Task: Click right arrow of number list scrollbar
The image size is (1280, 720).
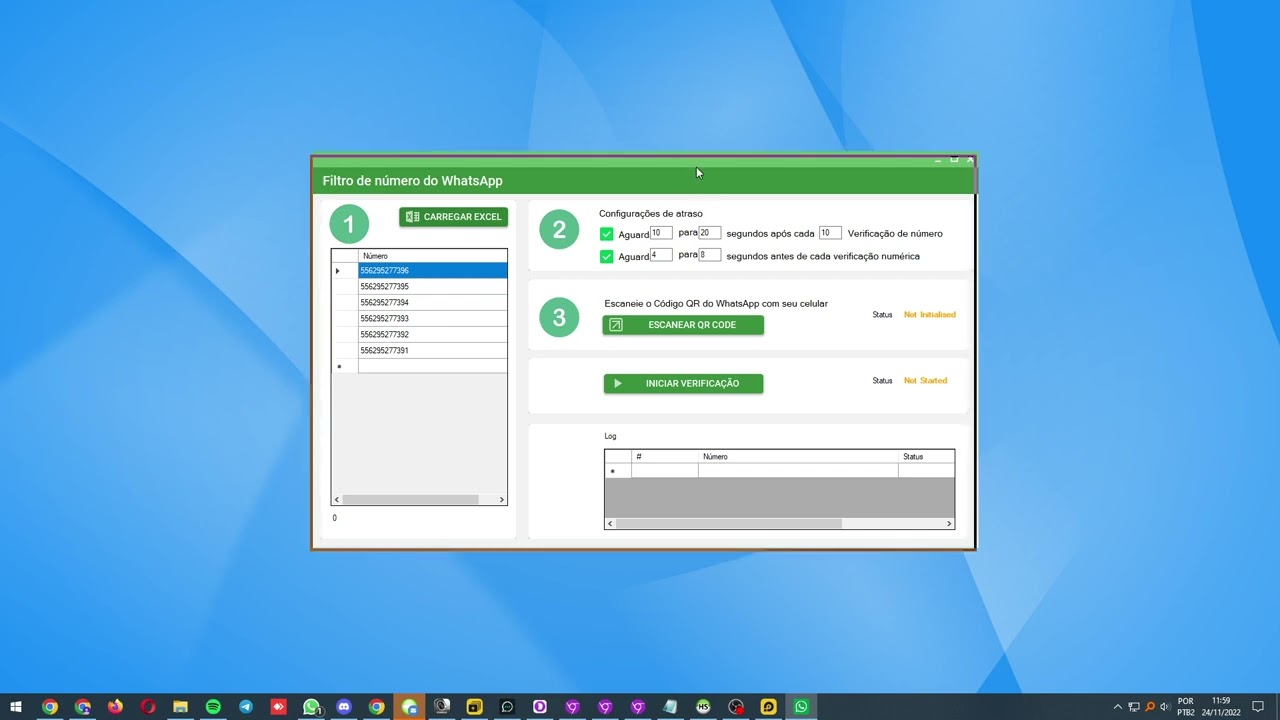Action: tap(502, 500)
